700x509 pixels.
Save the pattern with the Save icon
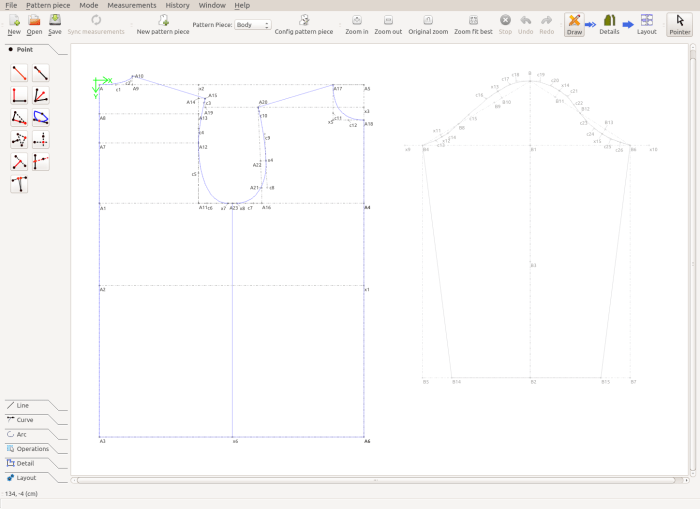[x=54, y=25]
